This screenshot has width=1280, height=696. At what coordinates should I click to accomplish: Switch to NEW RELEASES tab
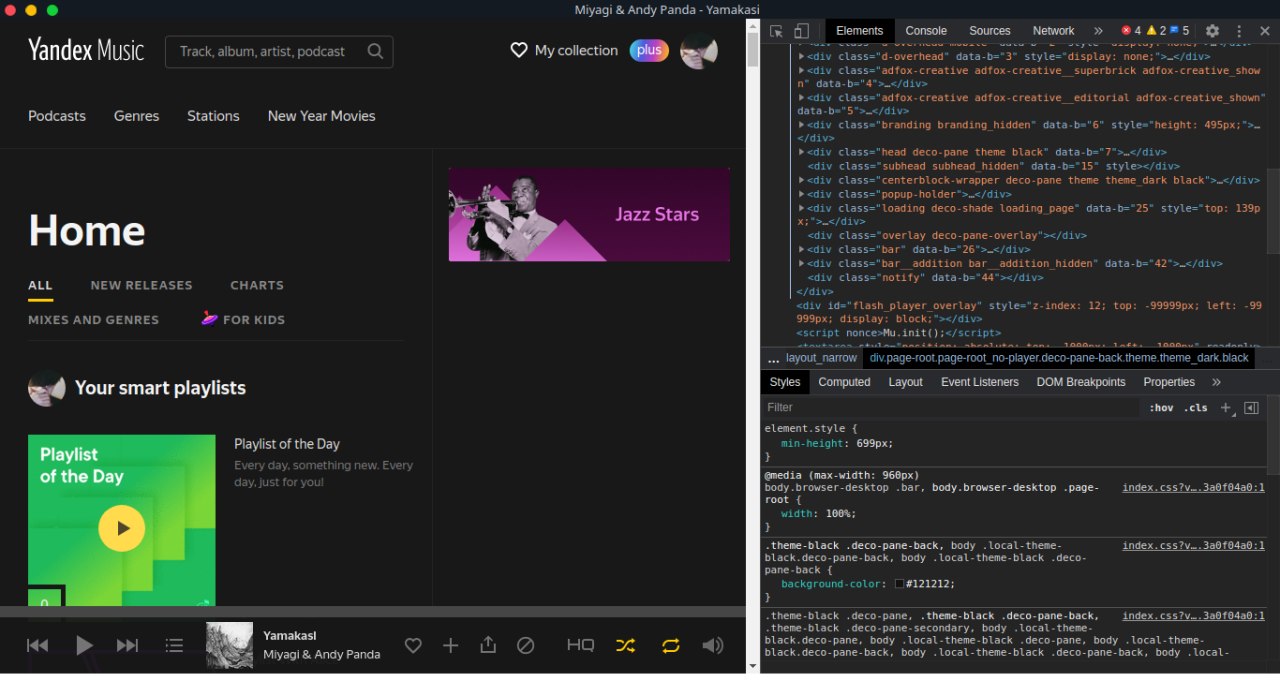pos(141,285)
